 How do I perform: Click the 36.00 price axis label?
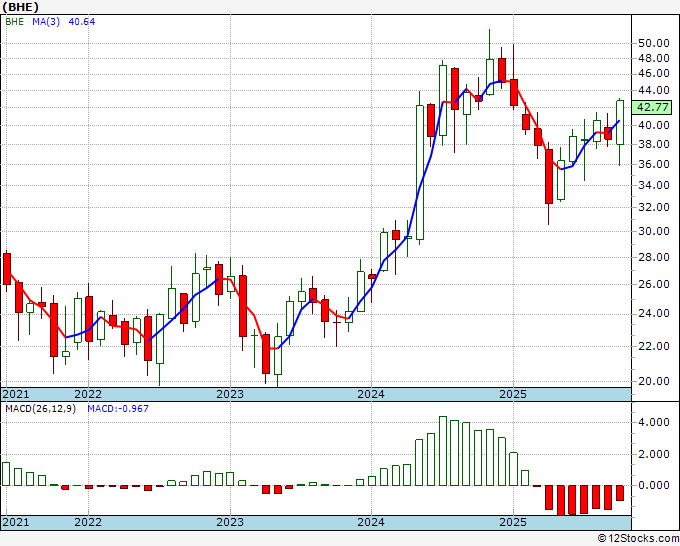click(653, 164)
